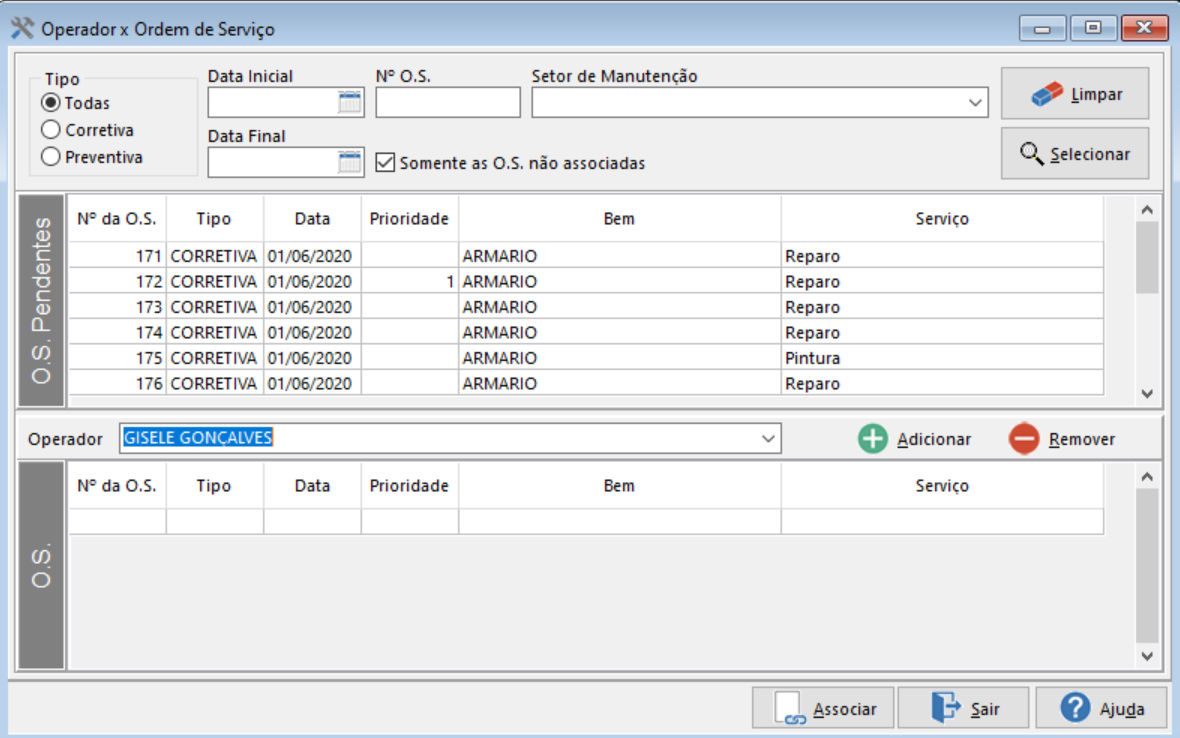Click up arrow of lower O.S. scrollbar
Viewport: 1180px width, 738px height.
1147,476
